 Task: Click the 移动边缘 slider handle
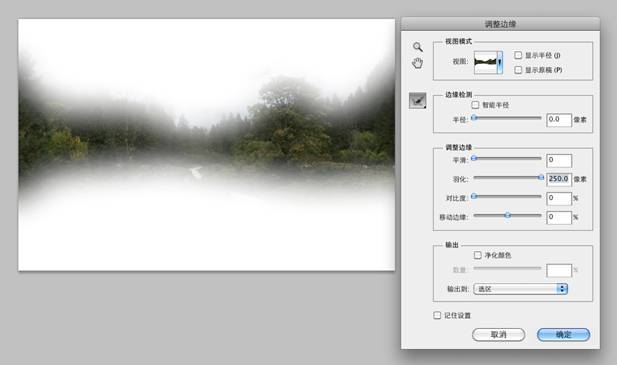508,215
